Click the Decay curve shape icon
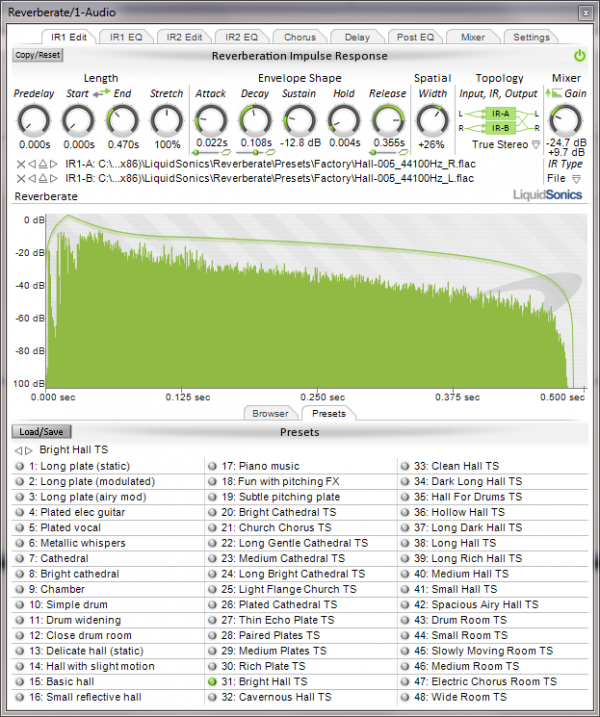The width and height of the screenshot is (600, 717). coord(271,152)
